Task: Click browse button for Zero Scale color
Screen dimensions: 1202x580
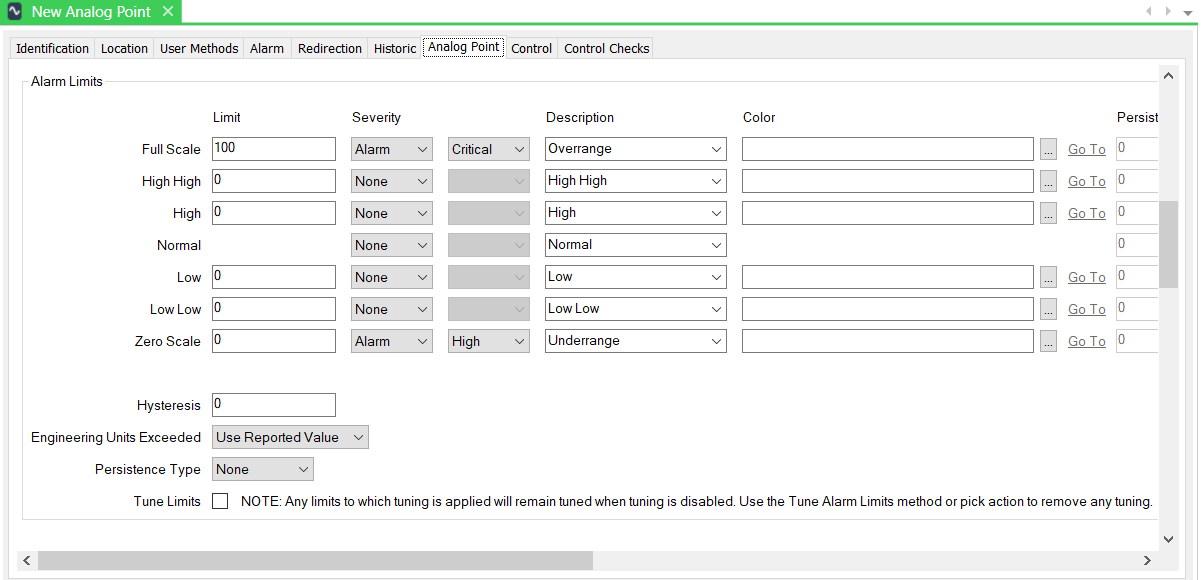Action: [1047, 341]
